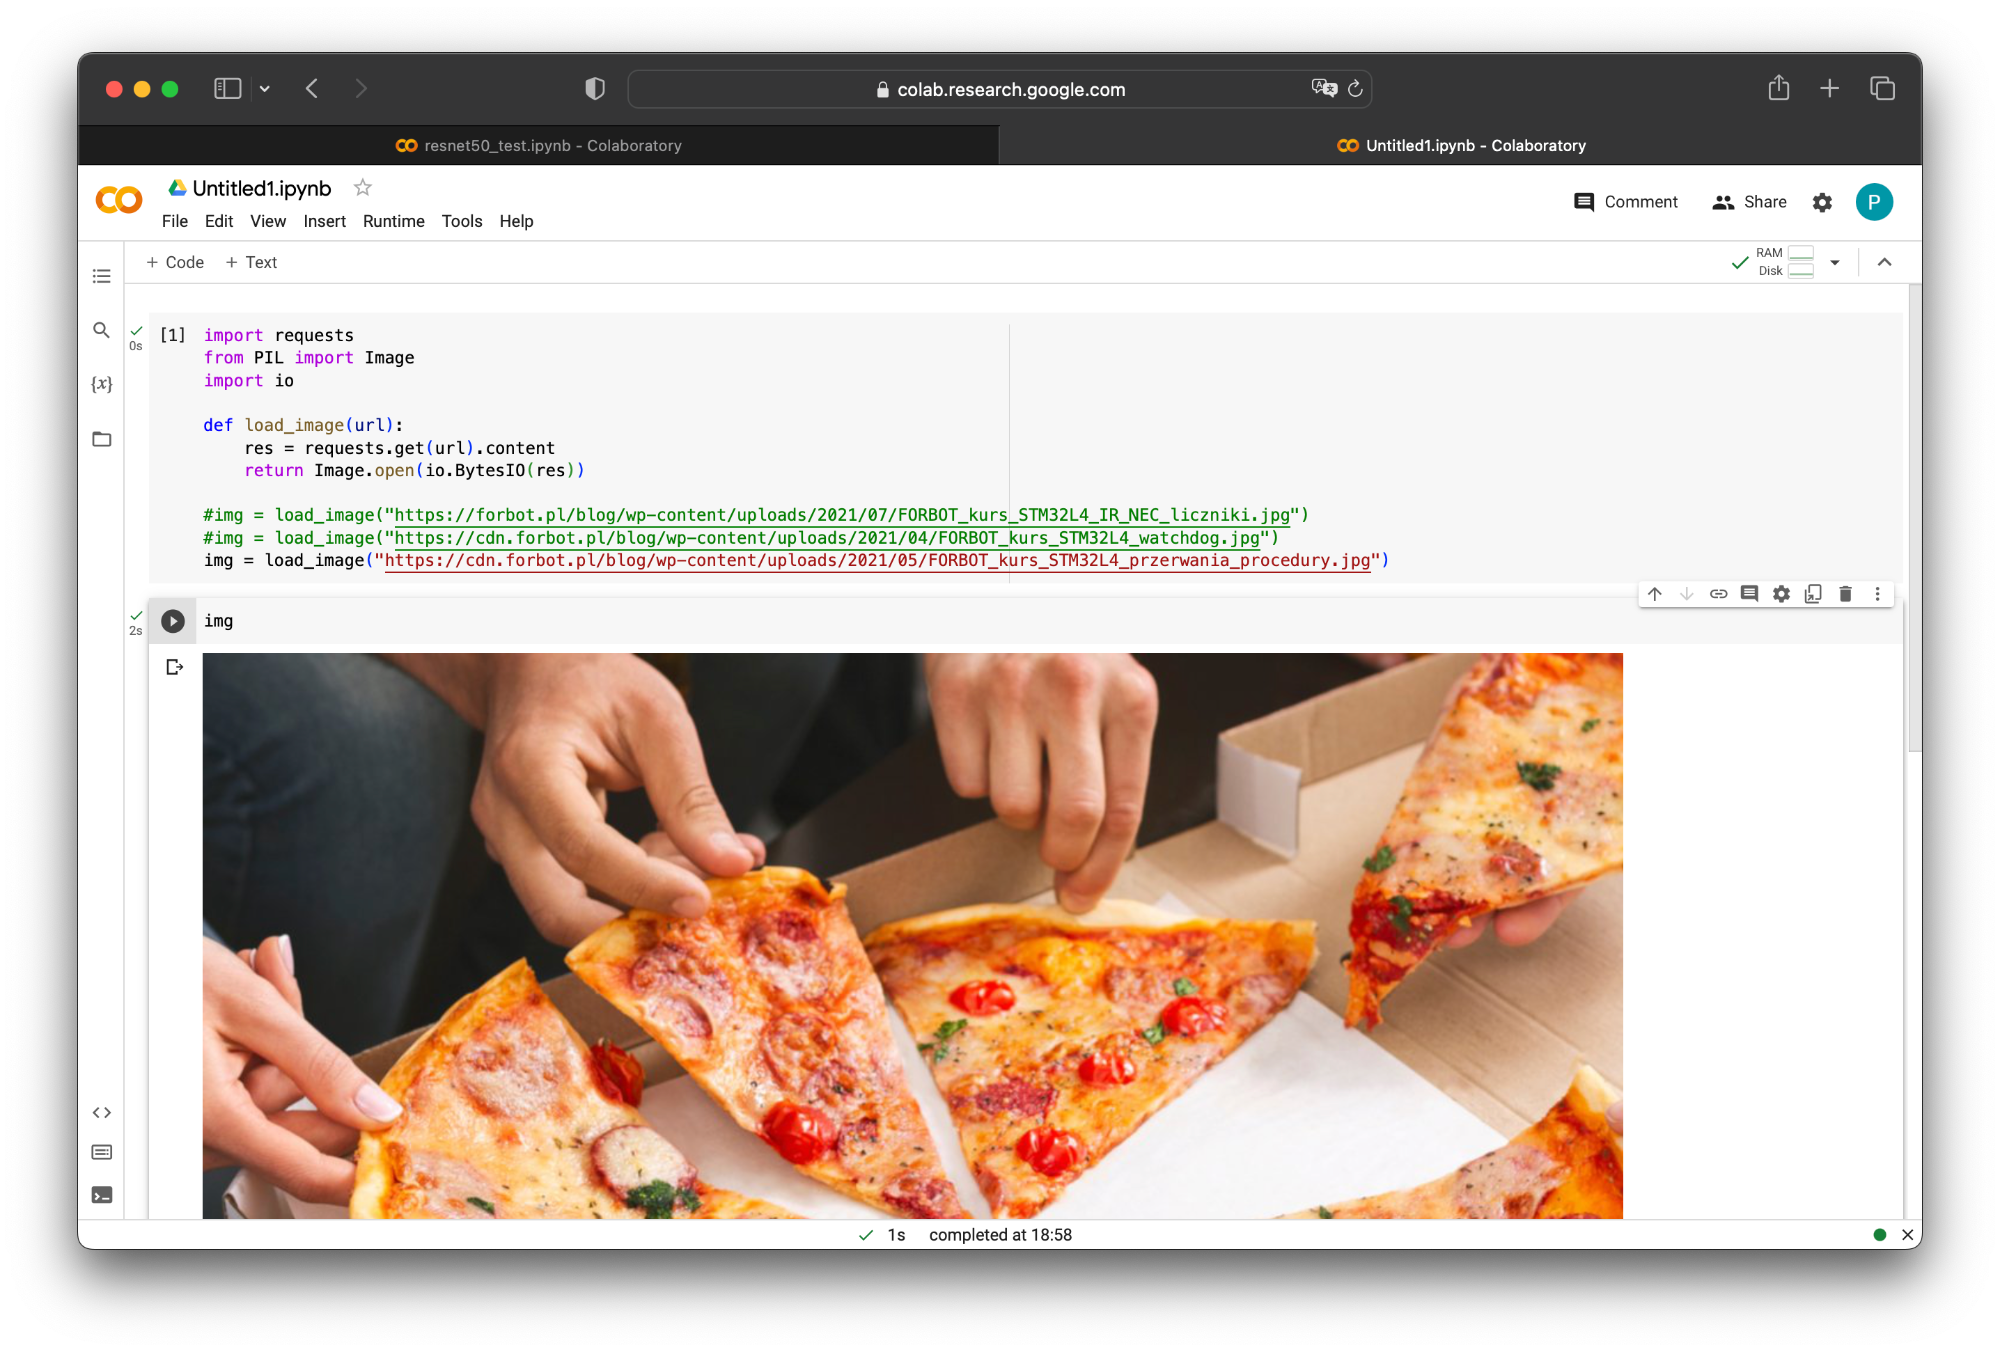Open the terminal icon in left sidebar

pos(101,1195)
